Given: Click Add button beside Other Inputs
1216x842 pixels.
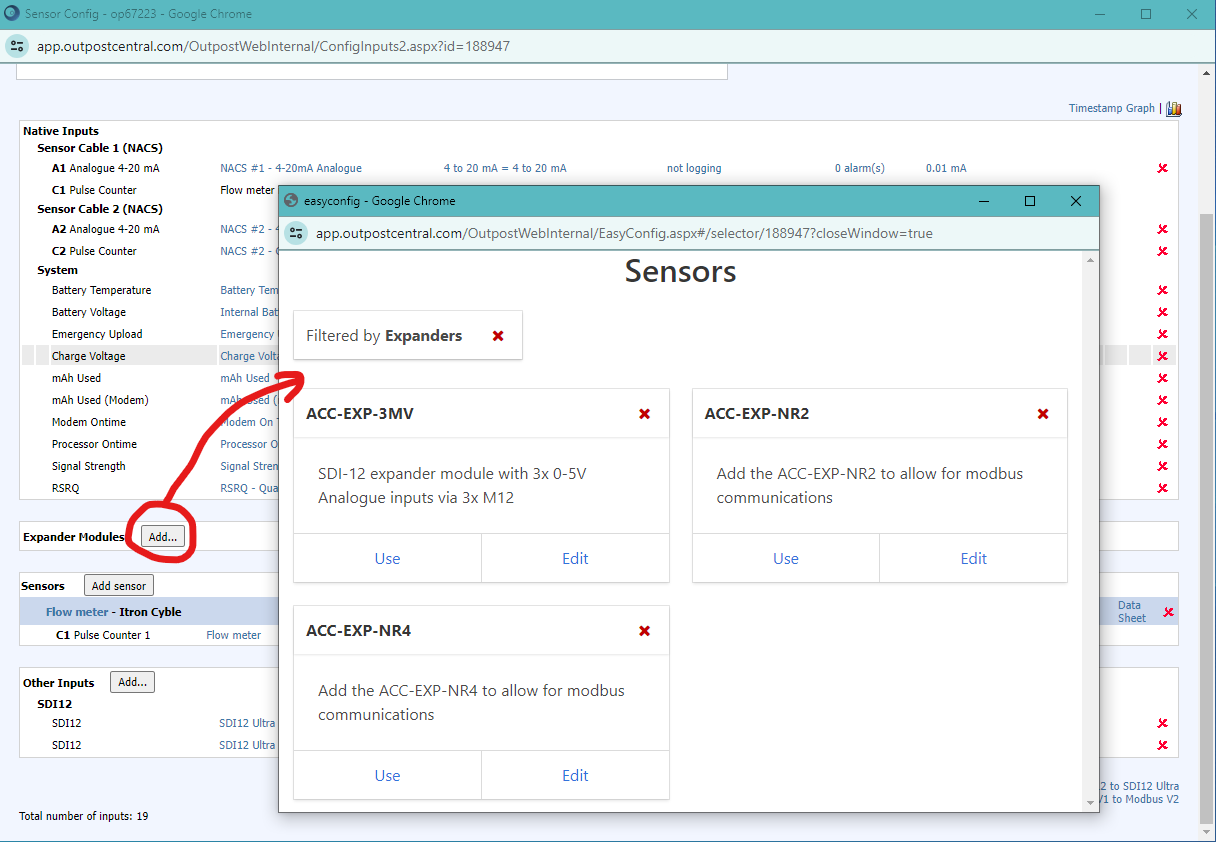Looking at the screenshot, I should (x=132, y=682).
